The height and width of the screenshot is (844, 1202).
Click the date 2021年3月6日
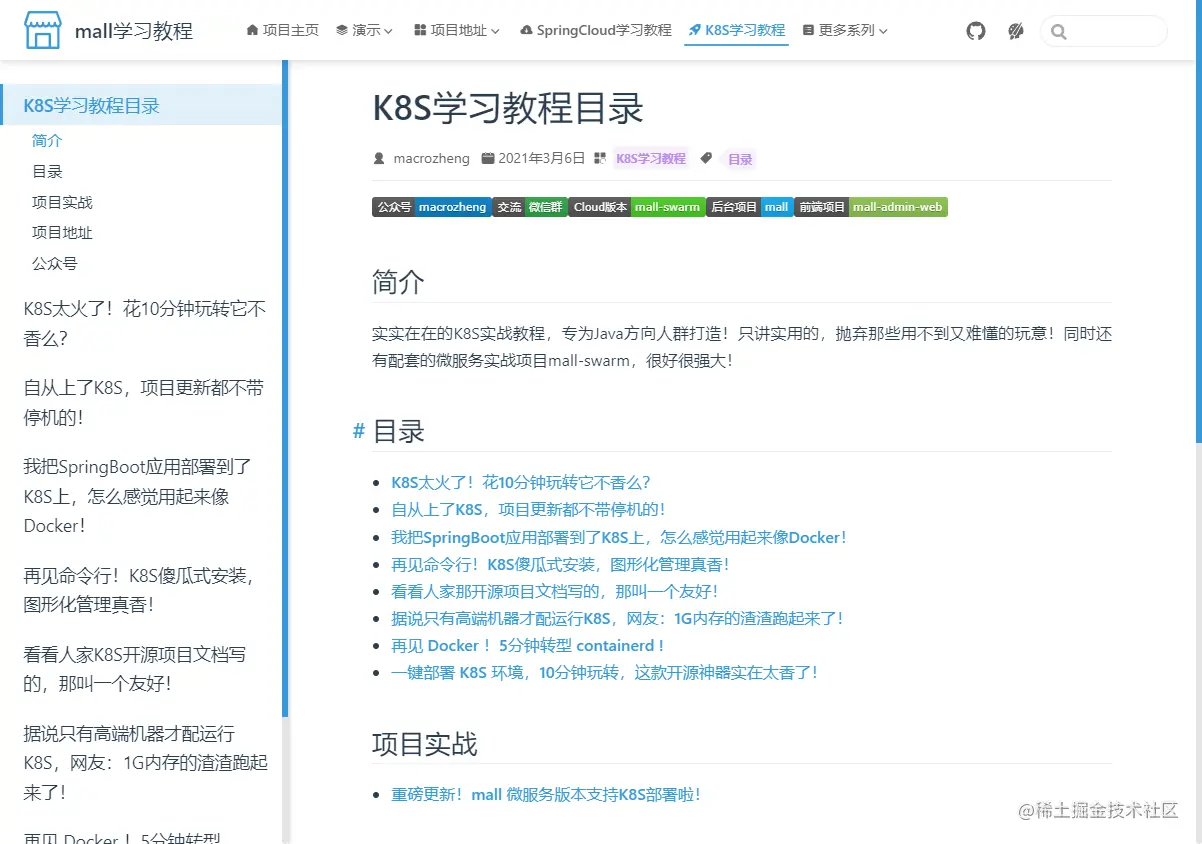(541, 158)
